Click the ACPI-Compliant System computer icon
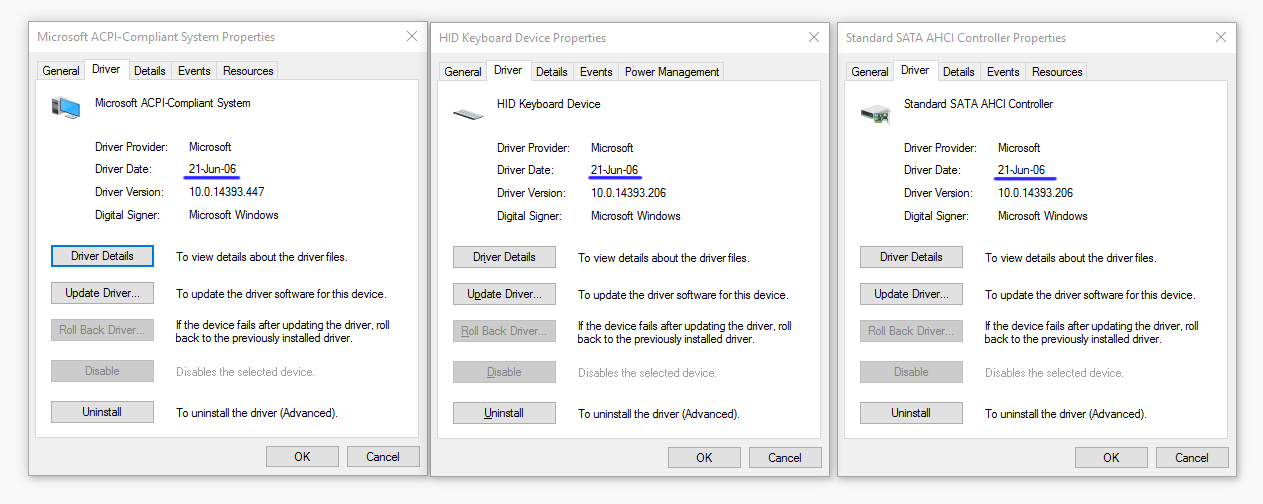1263x504 pixels. point(66,108)
